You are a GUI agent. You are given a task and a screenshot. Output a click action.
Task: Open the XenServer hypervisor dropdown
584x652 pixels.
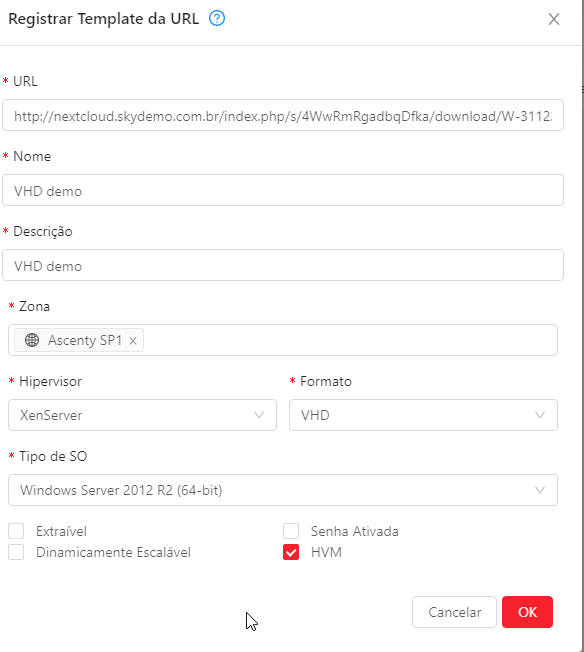[142, 415]
